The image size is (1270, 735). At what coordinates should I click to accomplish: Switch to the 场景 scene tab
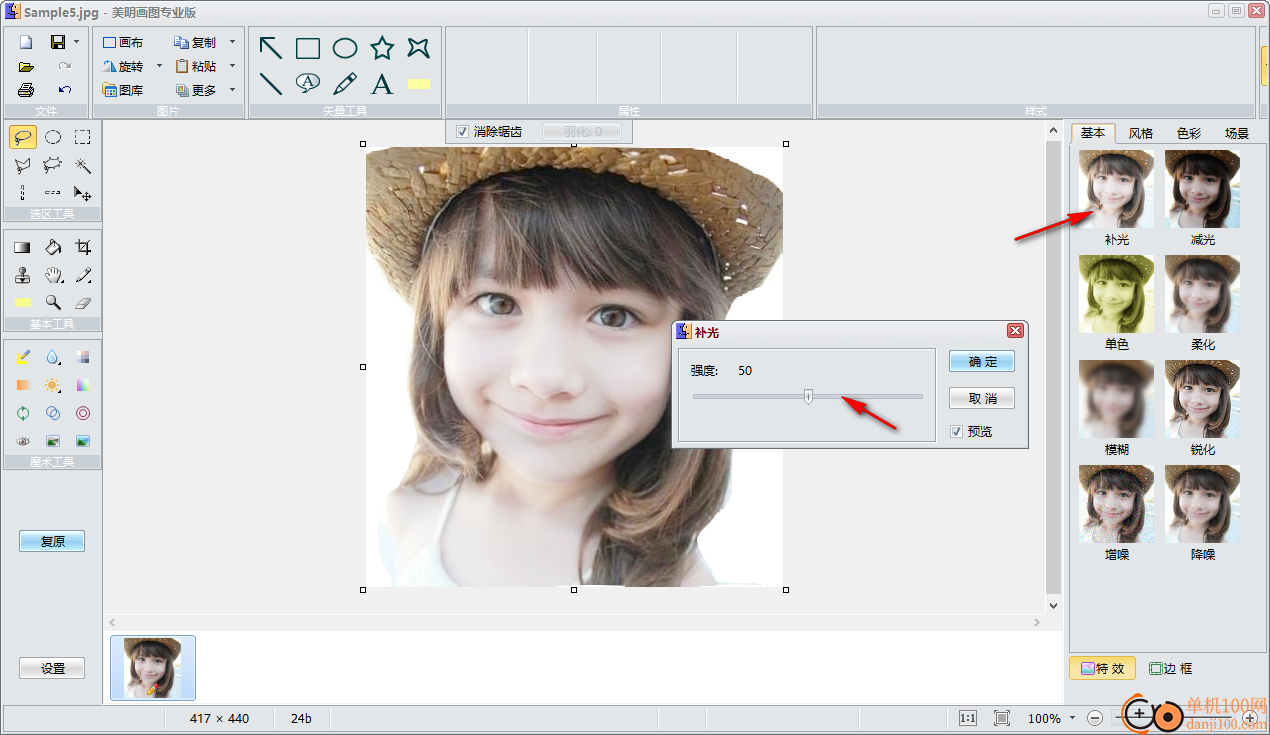pyautogui.click(x=1237, y=133)
